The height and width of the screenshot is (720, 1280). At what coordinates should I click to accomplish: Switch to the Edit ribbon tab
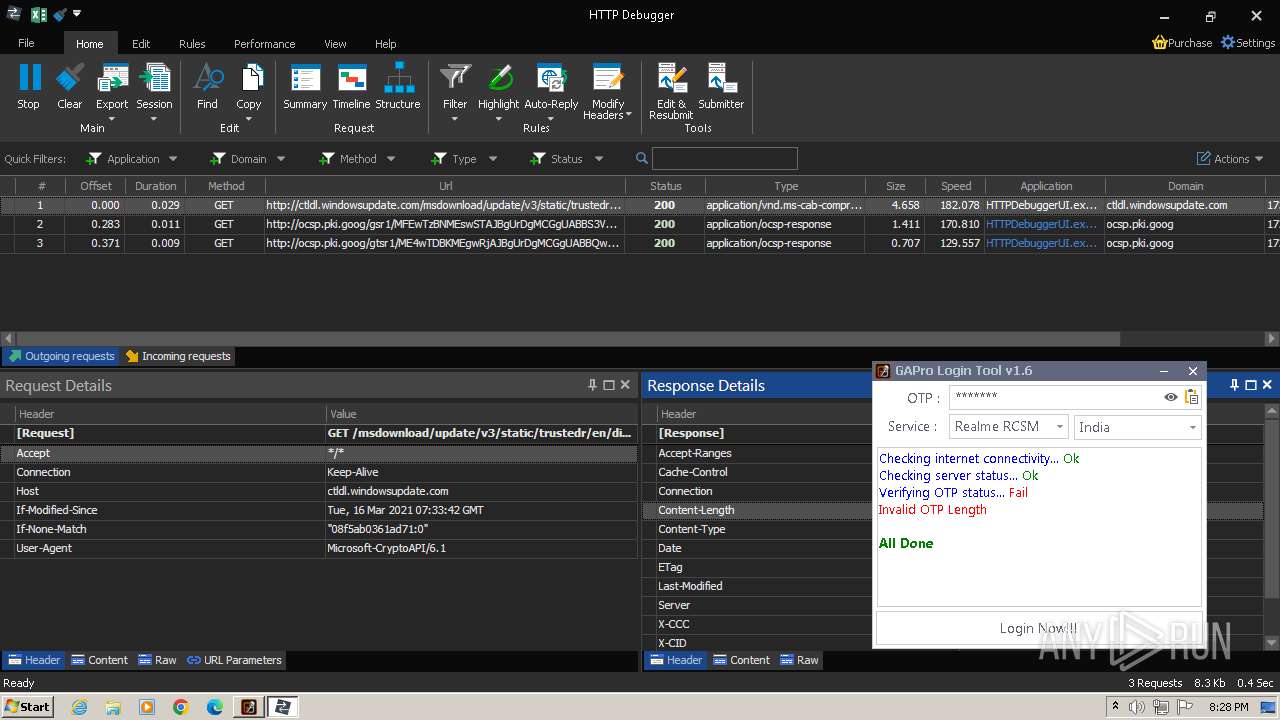pos(141,43)
